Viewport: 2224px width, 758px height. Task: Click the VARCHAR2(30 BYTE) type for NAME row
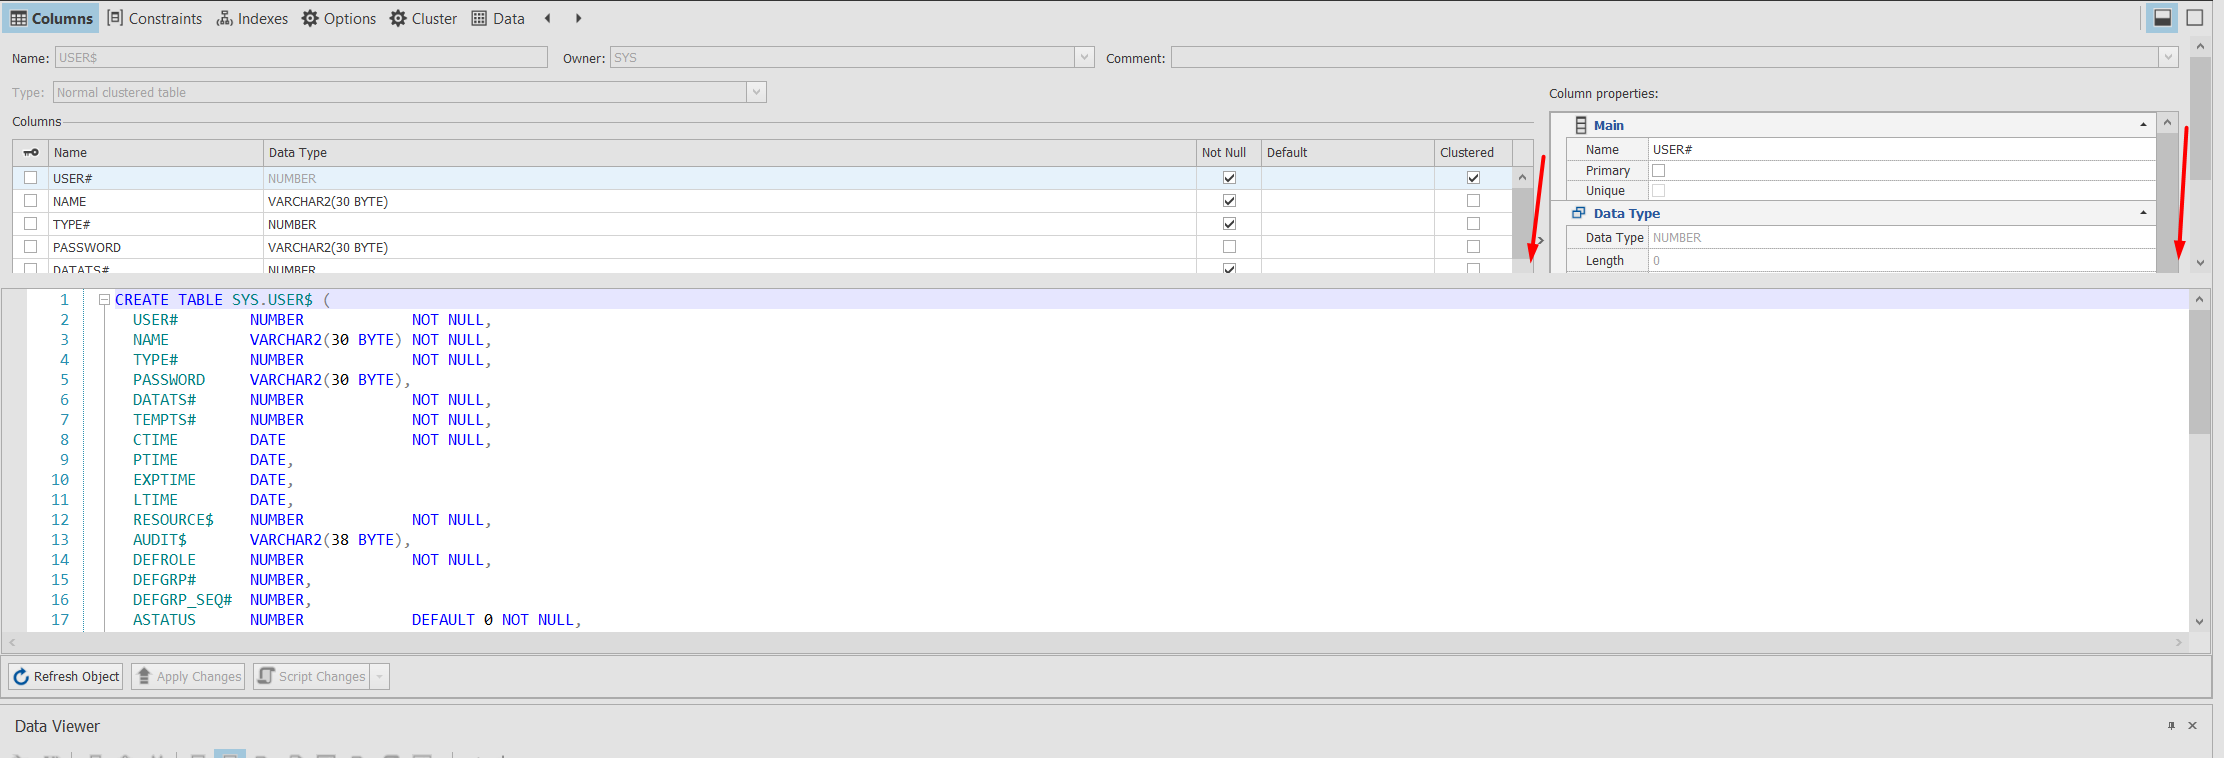coord(328,201)
